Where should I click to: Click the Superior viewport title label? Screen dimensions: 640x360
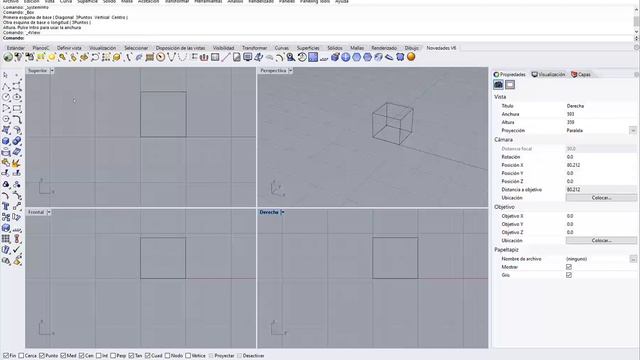pyautogui.click(x=38, y=71)
